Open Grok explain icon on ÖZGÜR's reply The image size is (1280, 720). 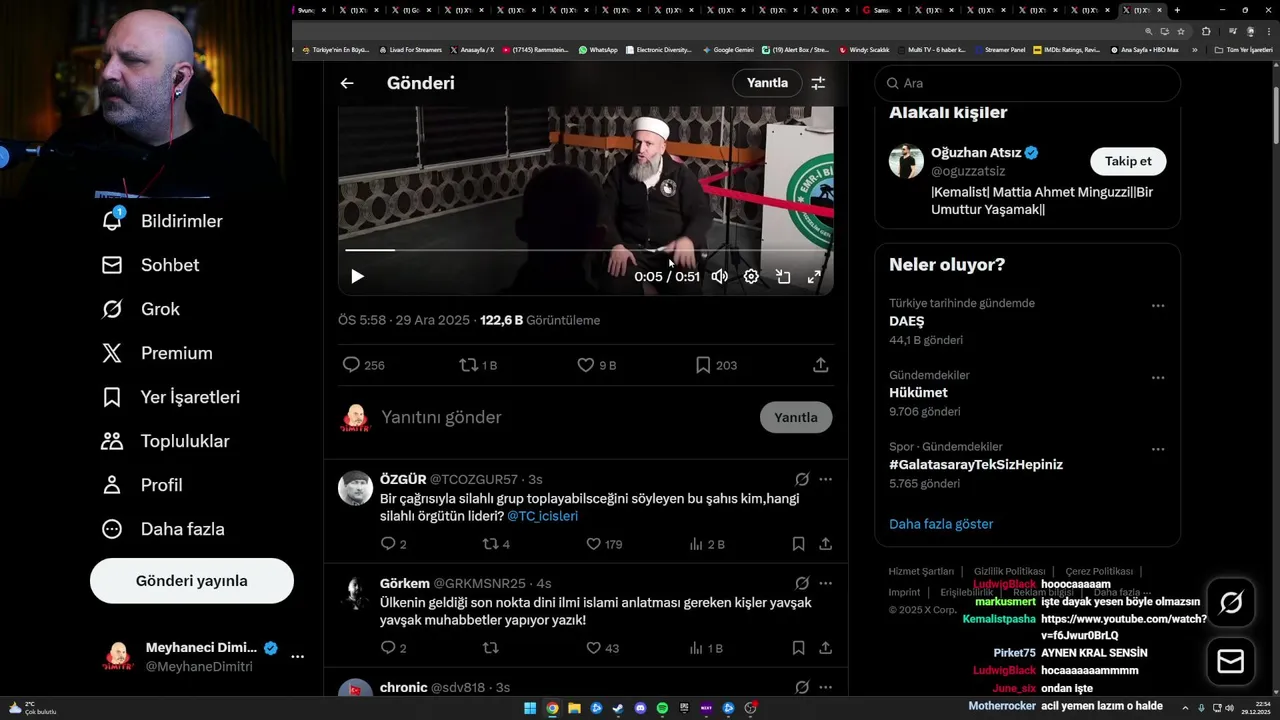[802, 479]
